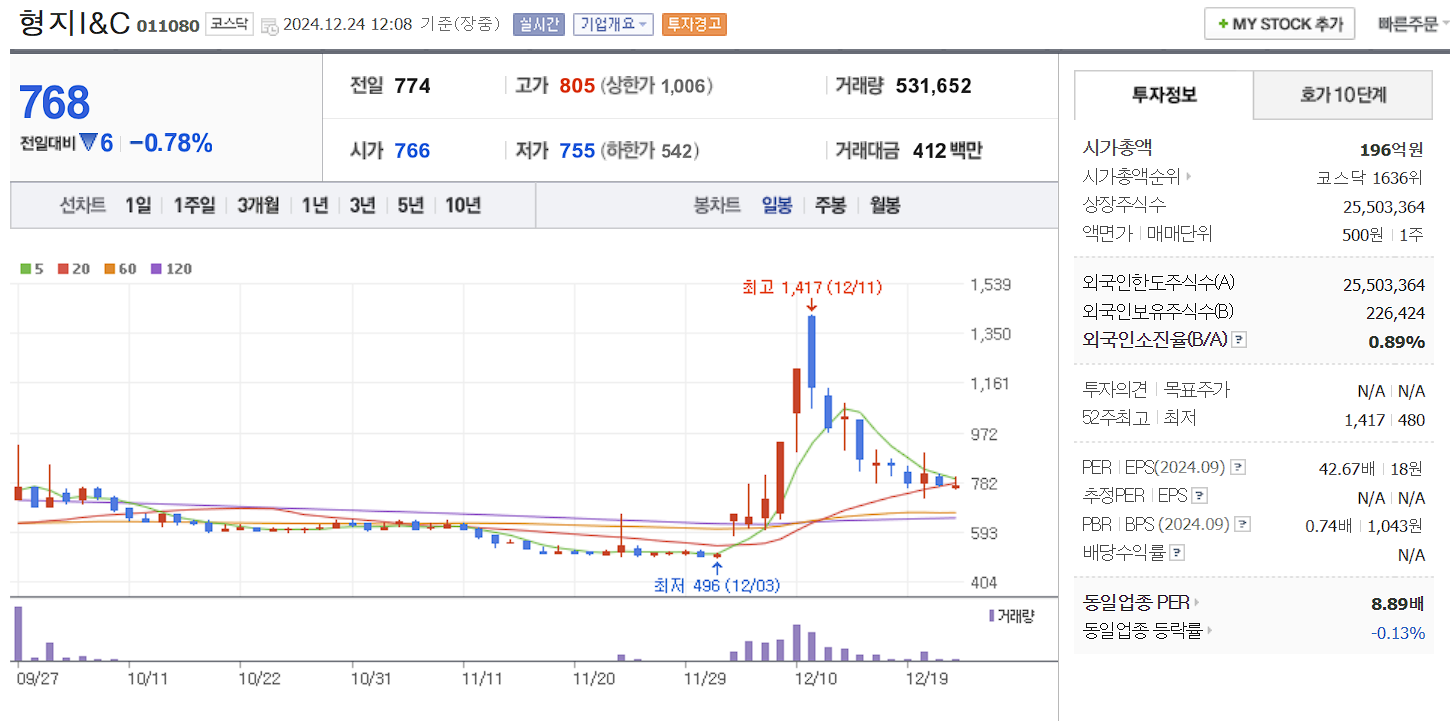Open the 배당수익률 help tooltip icon
Image resolution: width=1456 pixels, height=721 pixels.
coord(1178,551)
